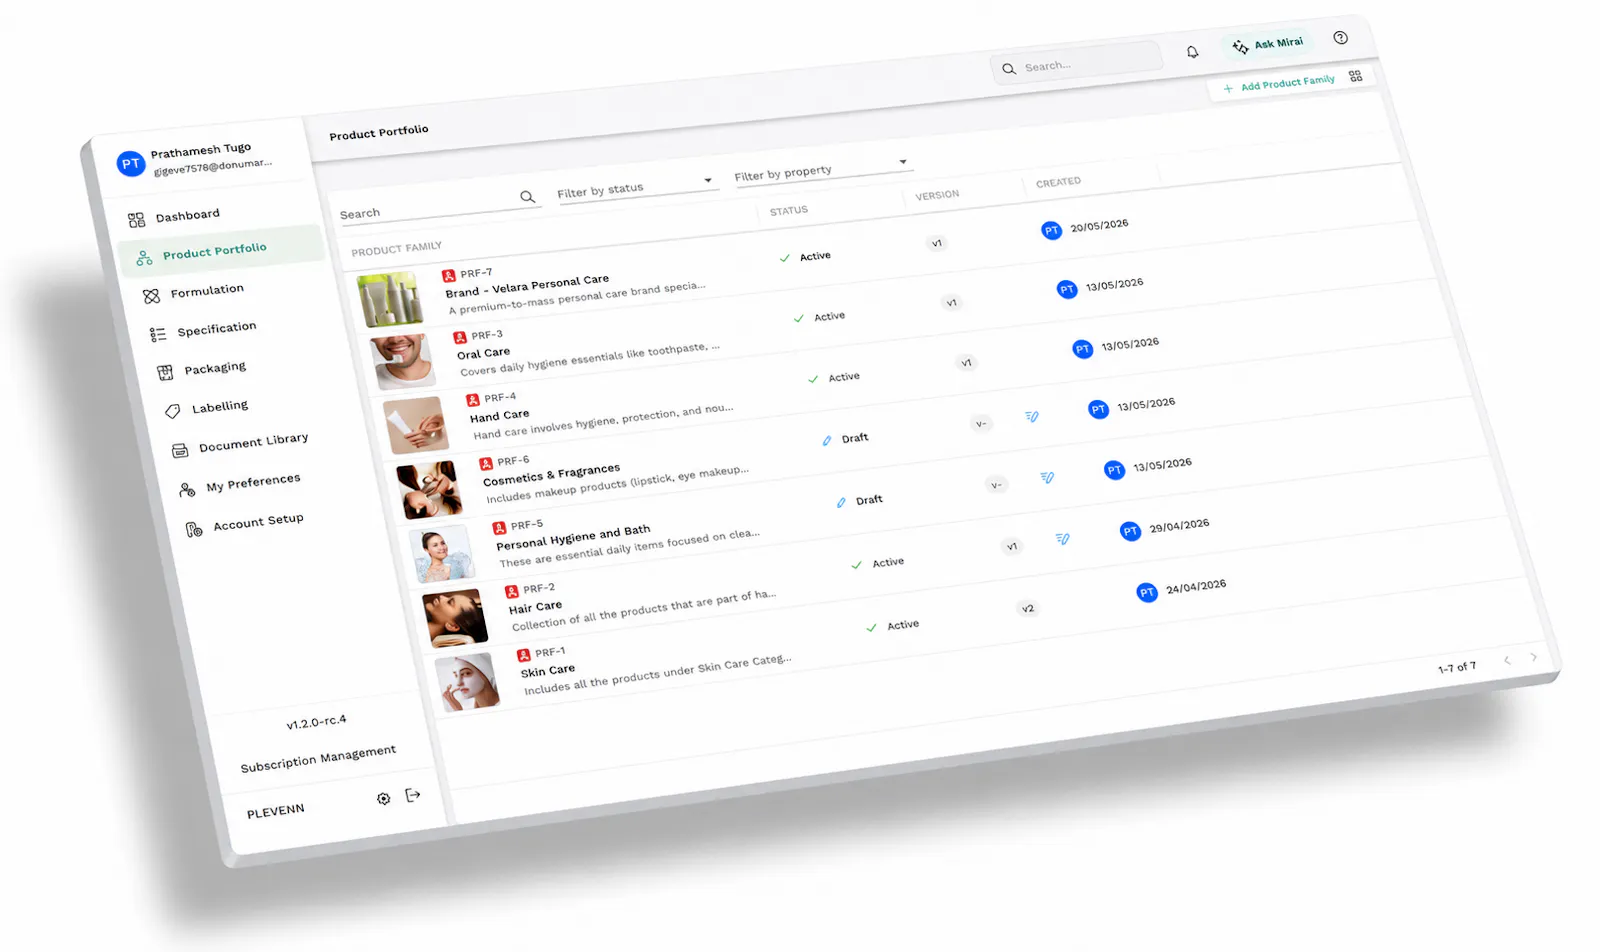Open Cosmetics & Fragrances family
Screen dimensions: 1600x952
(552, 474)
